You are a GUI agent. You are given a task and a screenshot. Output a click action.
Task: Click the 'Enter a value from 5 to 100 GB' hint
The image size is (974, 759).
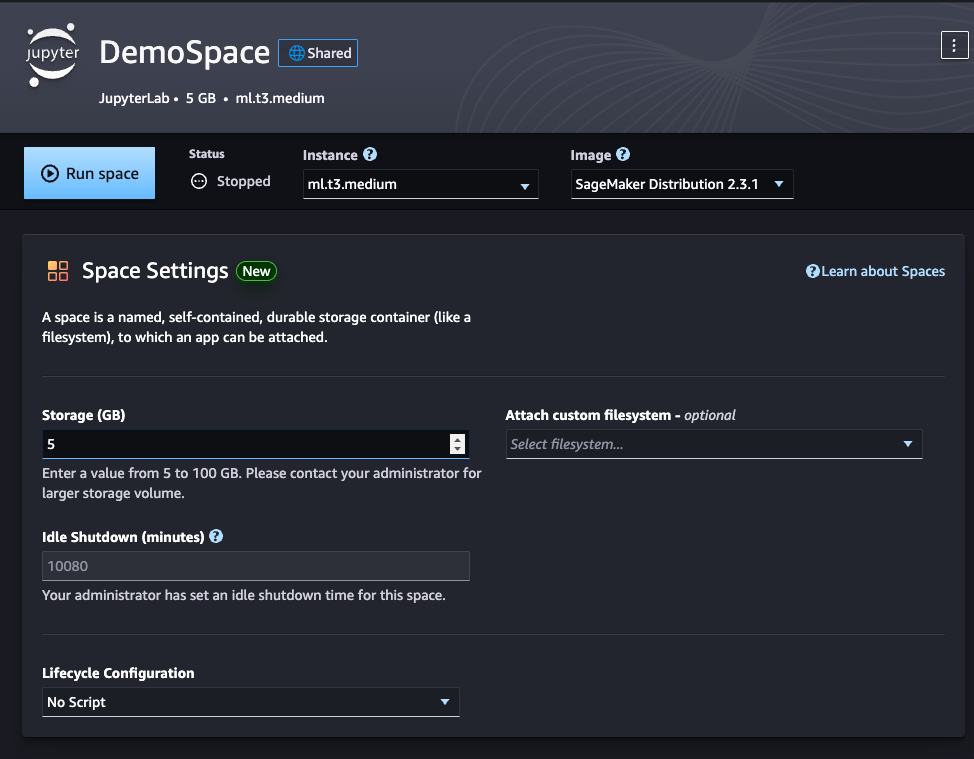pyautogui.click(x=262, y=483)
